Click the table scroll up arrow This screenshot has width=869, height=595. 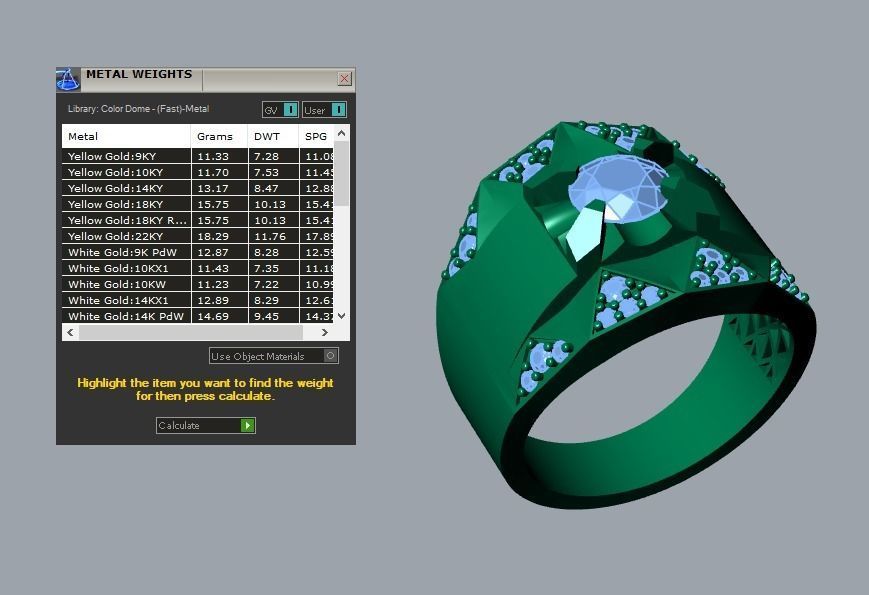[341, 133]
